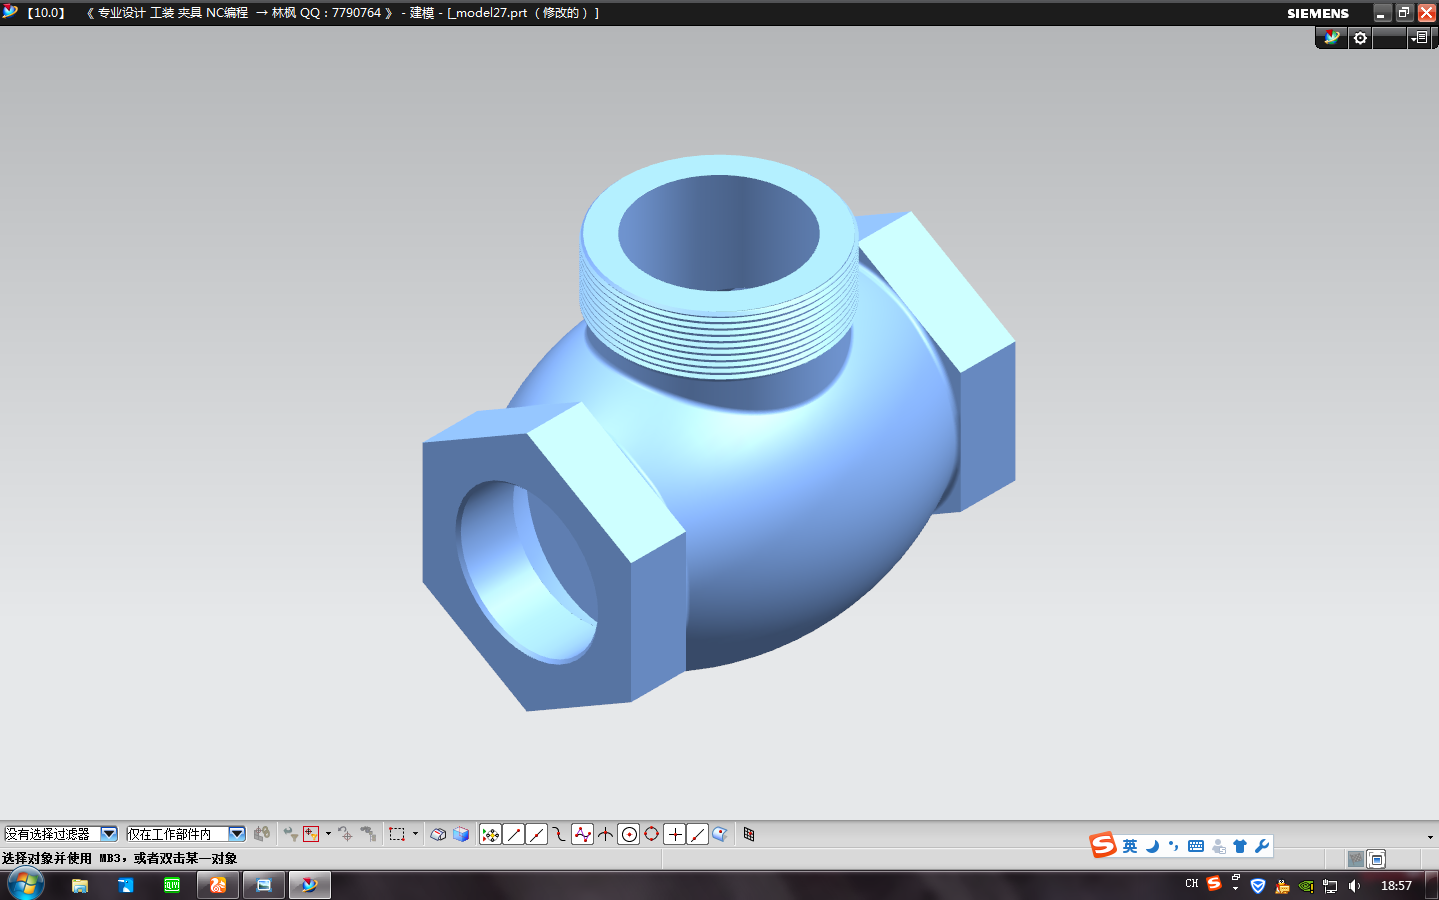Click the Sogou moon mode icon
This screenshot has height=900, width=1439.
1152,846
